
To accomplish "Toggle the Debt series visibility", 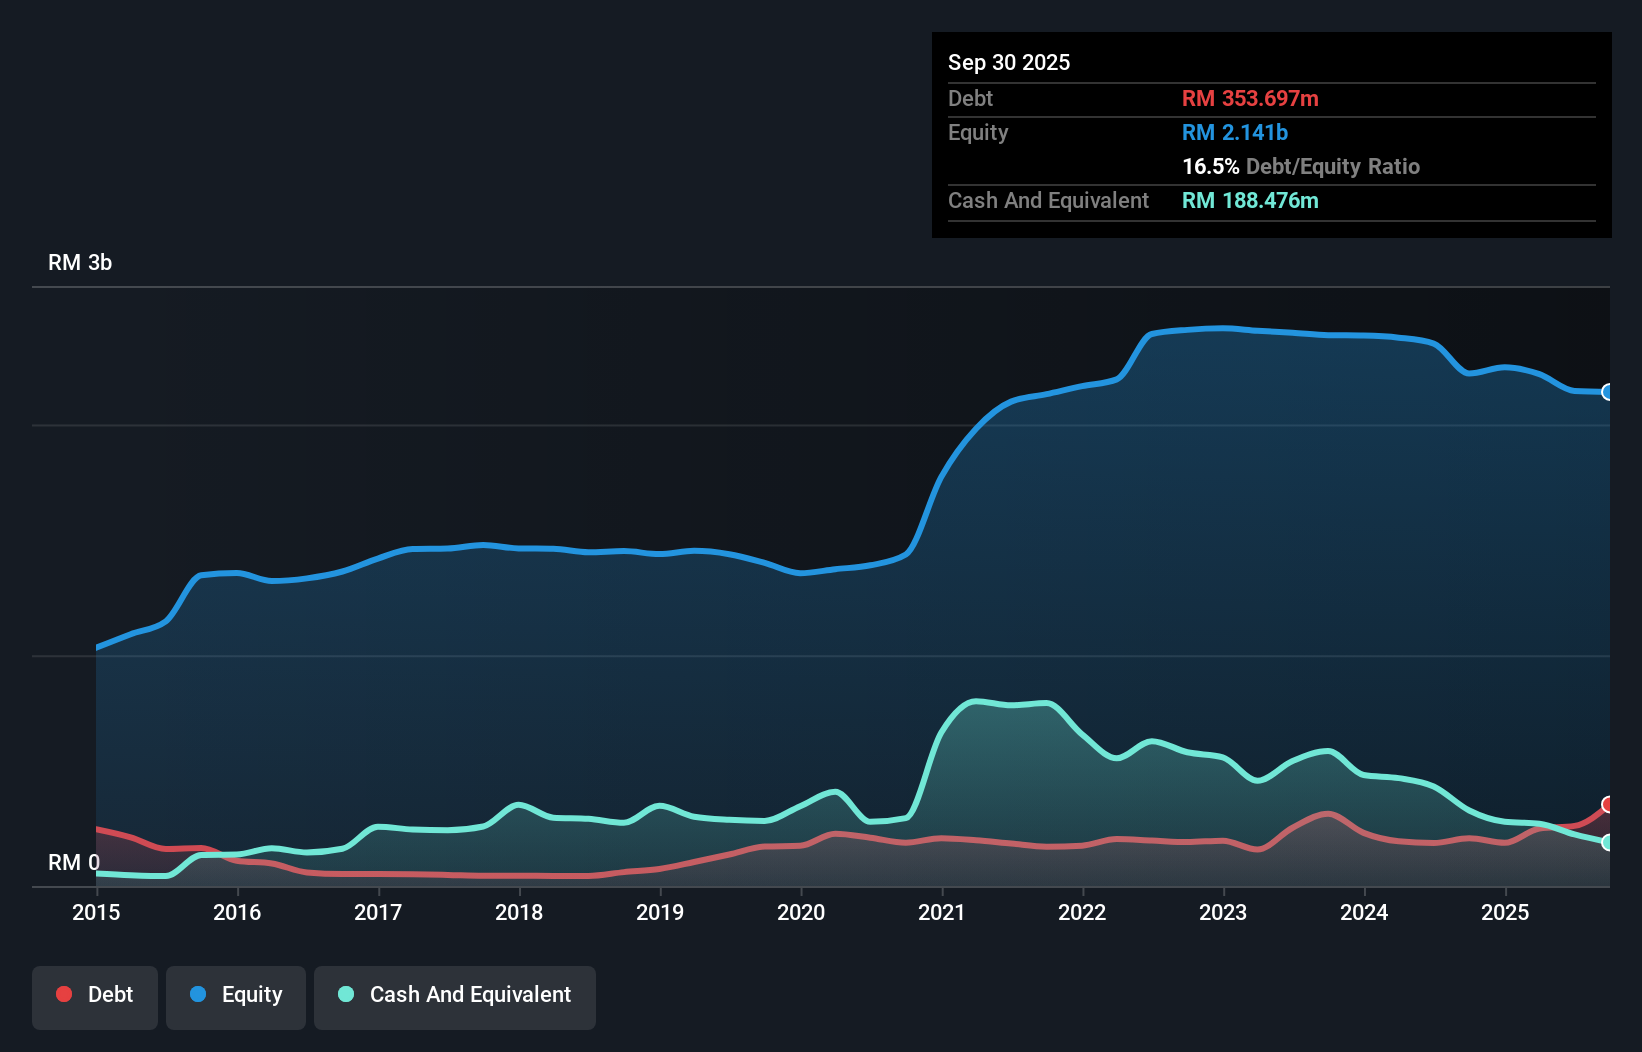I will [95, 994].
